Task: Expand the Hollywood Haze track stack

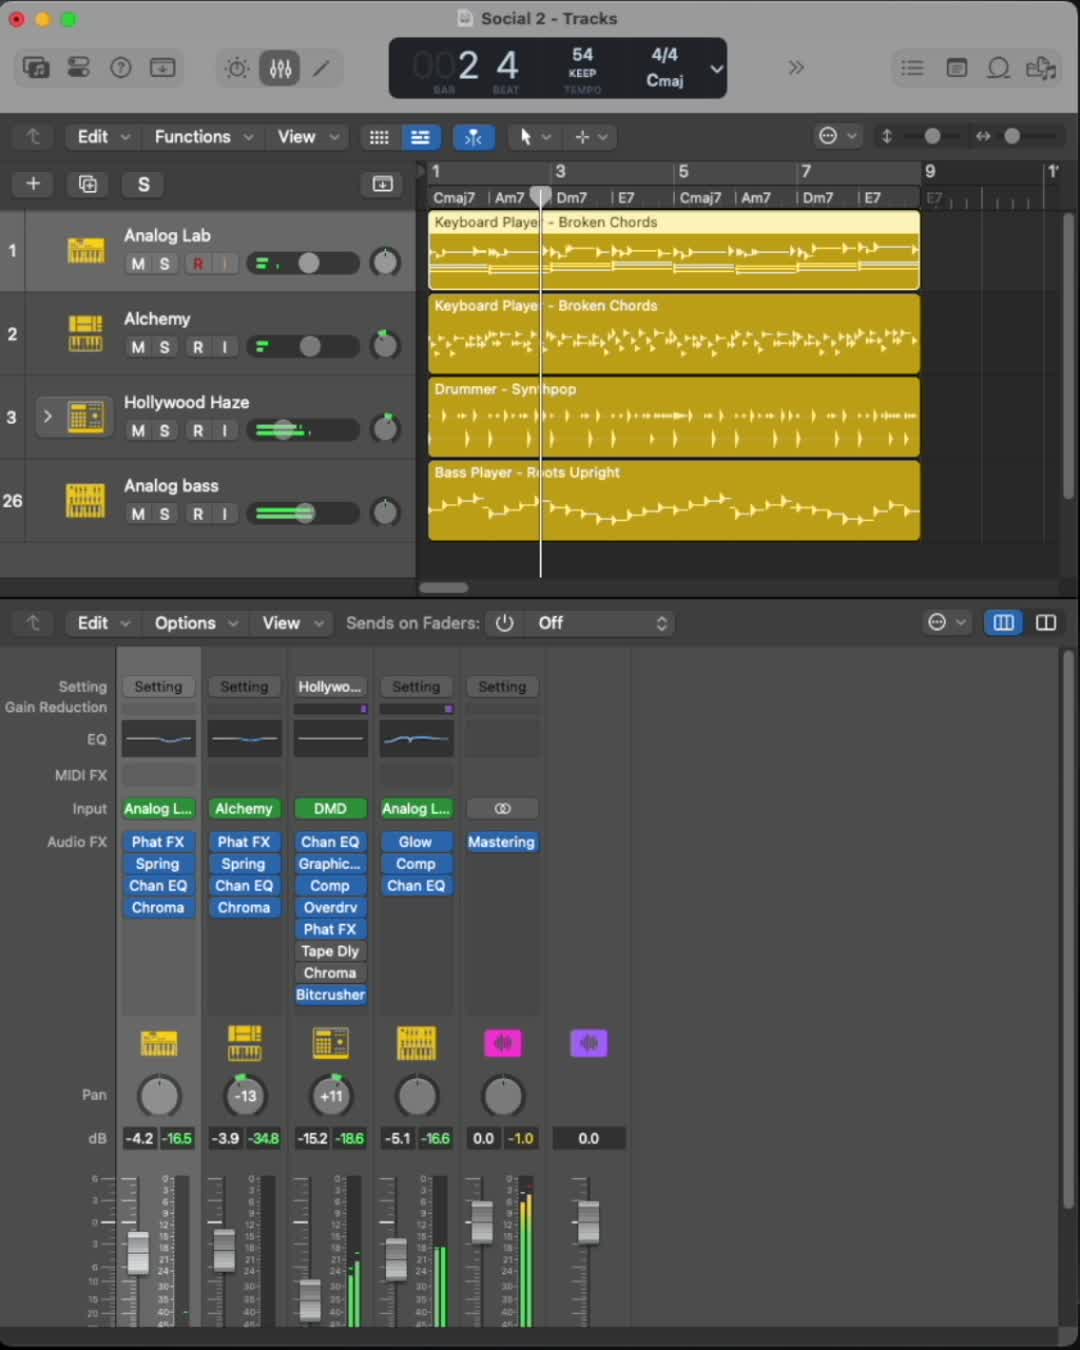Action: 47,415
